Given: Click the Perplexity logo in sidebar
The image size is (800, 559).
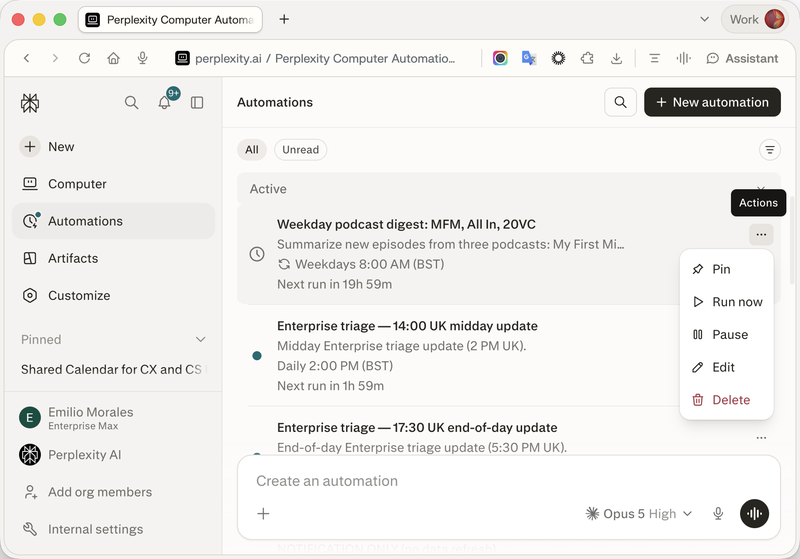Looking at the screenshot, I should click(x=30, y=103).
